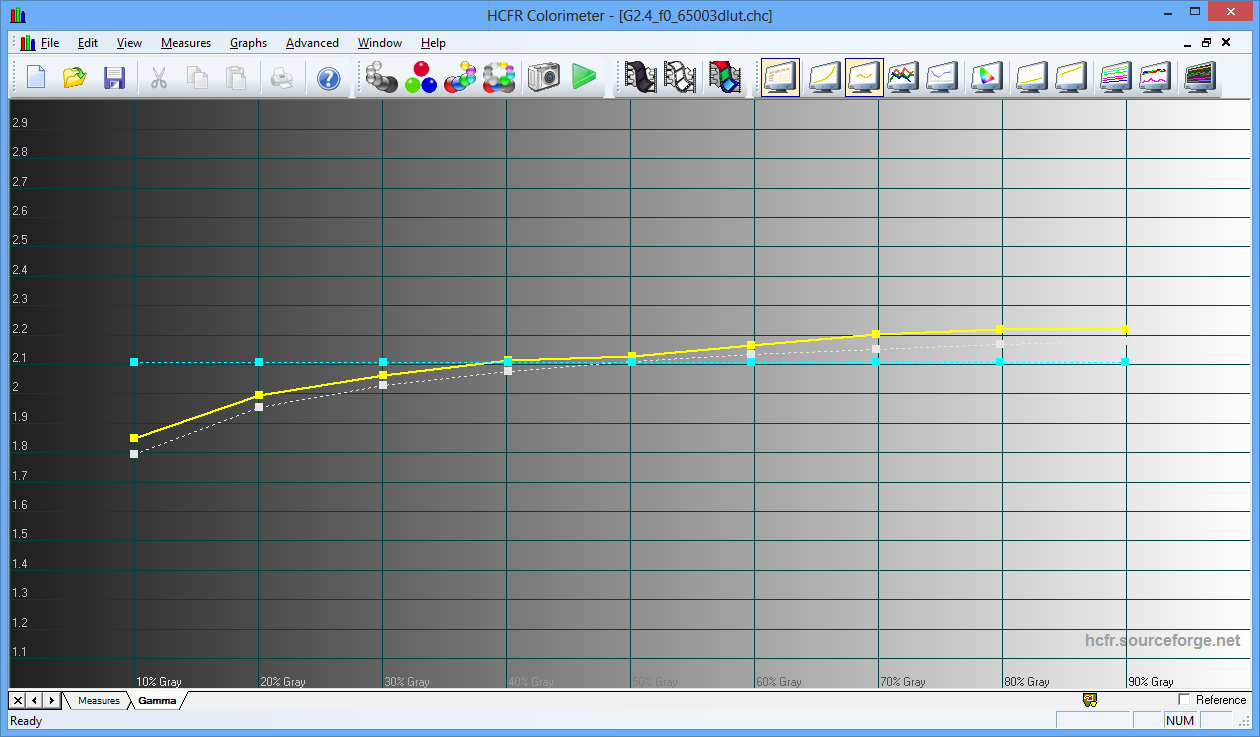Open the Edit menu

click(88, 43)
